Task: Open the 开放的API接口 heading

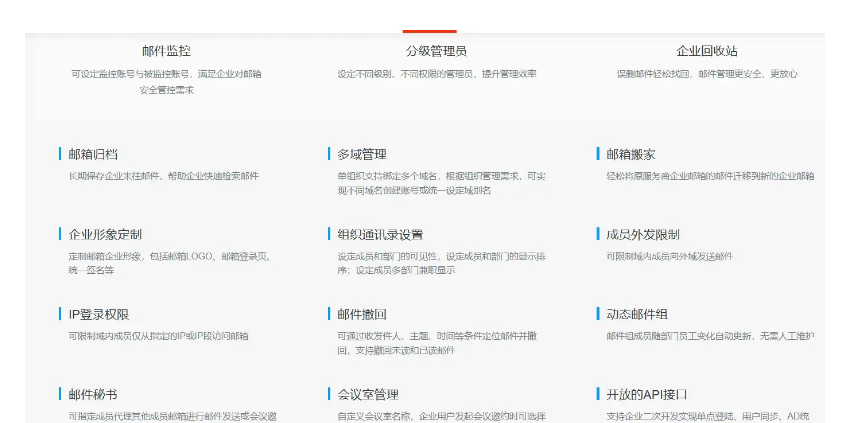Action: pyautogui.click(x=647, y=394)
